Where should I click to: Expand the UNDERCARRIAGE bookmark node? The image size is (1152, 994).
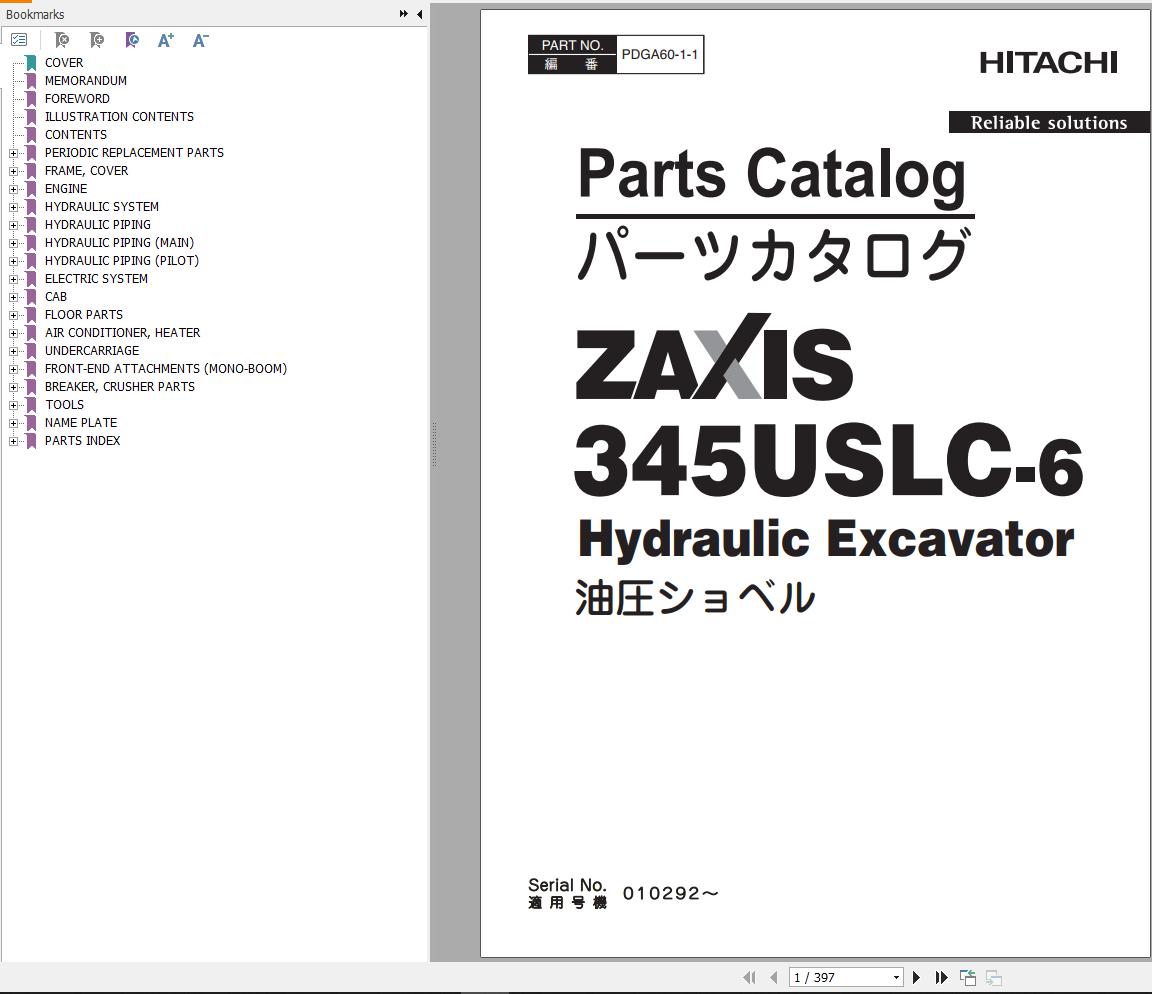tap(14, 351)
